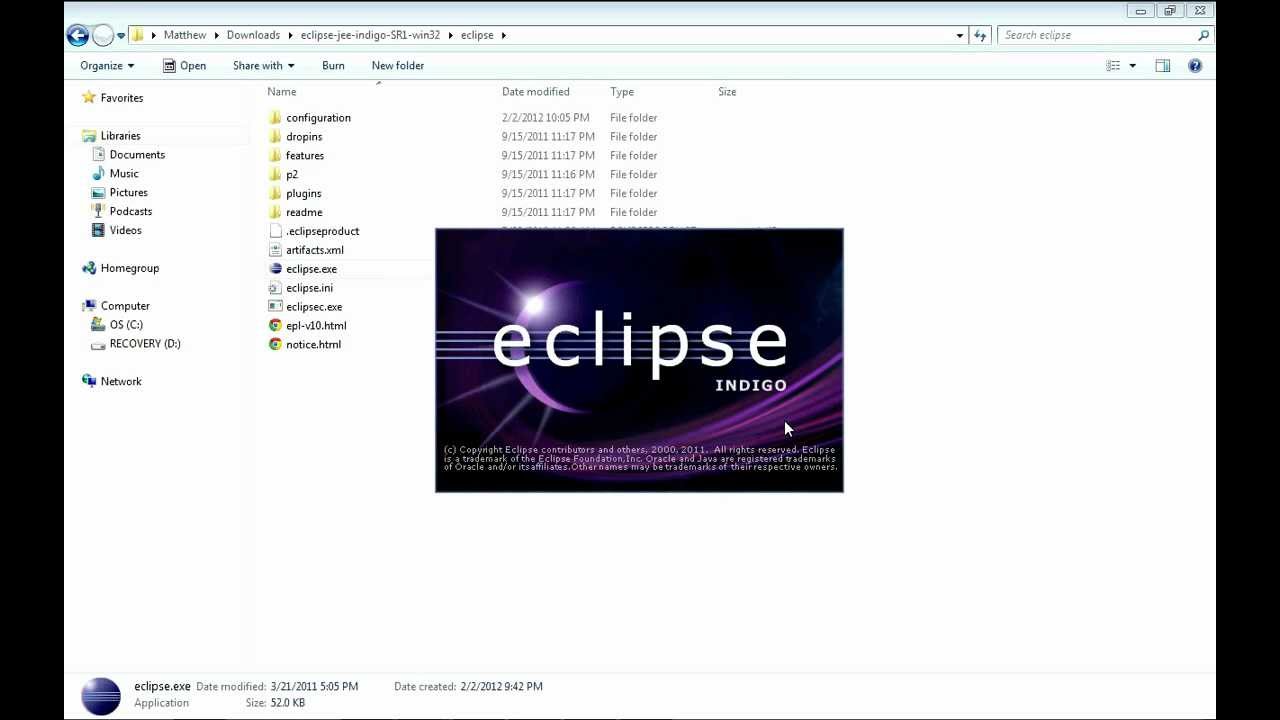Screen dimensions: 1280x720
Task: Open the Pictures library
Action: [x=128, y=193]
